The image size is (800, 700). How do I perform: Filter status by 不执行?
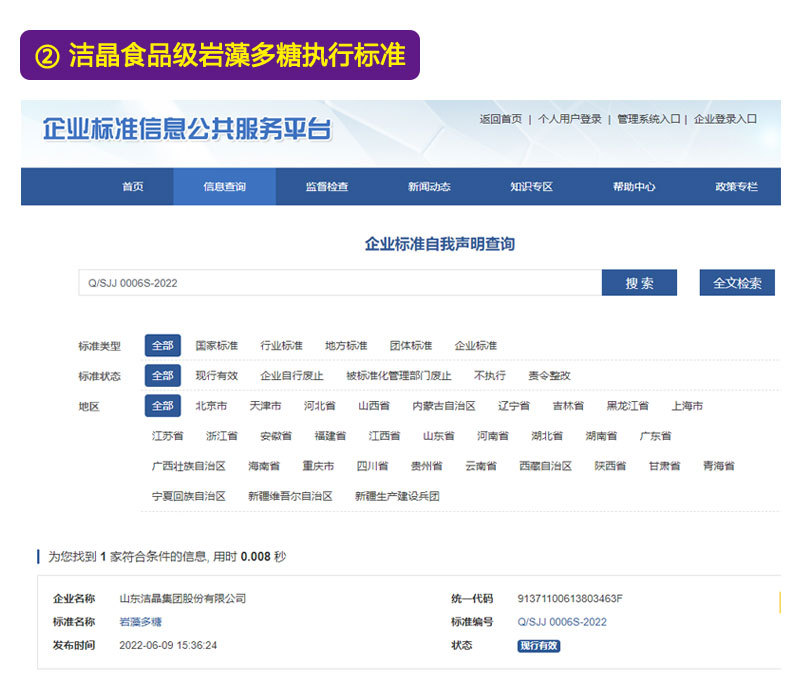click(490, 376)
